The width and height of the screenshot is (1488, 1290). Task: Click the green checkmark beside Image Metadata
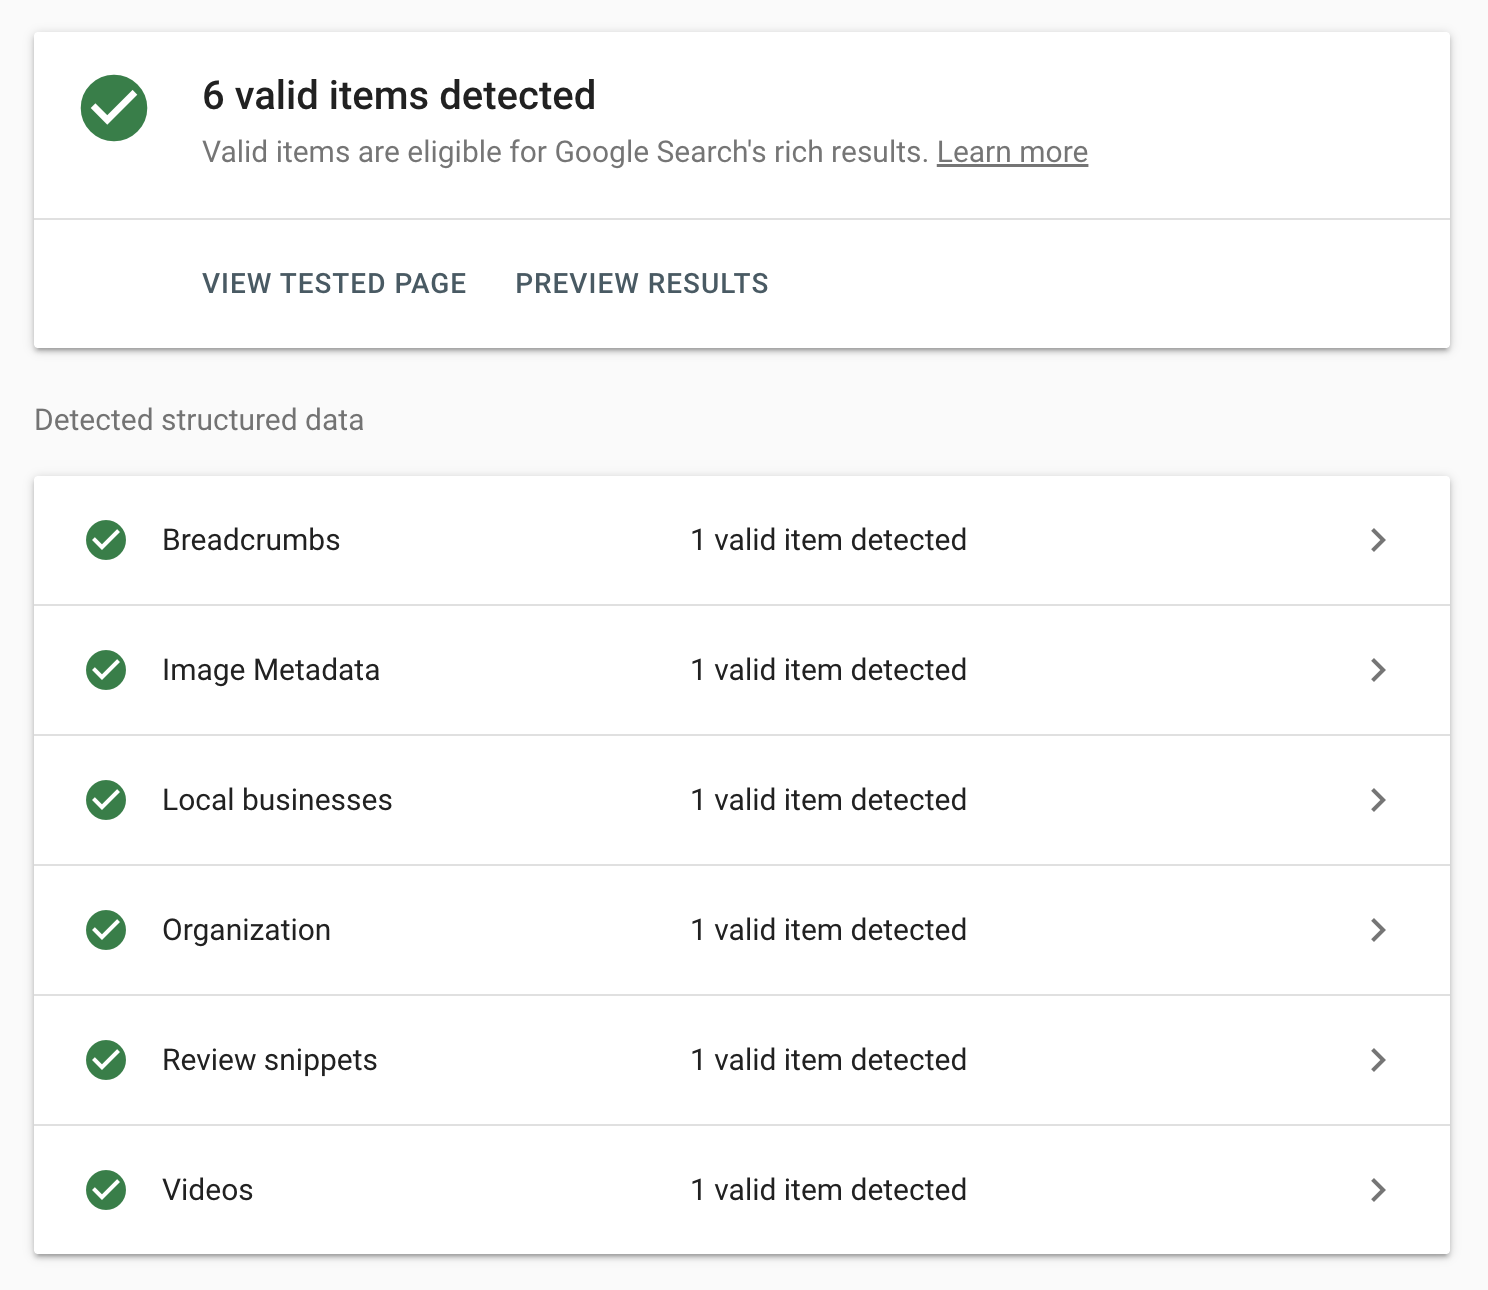(x=106, y=670)
